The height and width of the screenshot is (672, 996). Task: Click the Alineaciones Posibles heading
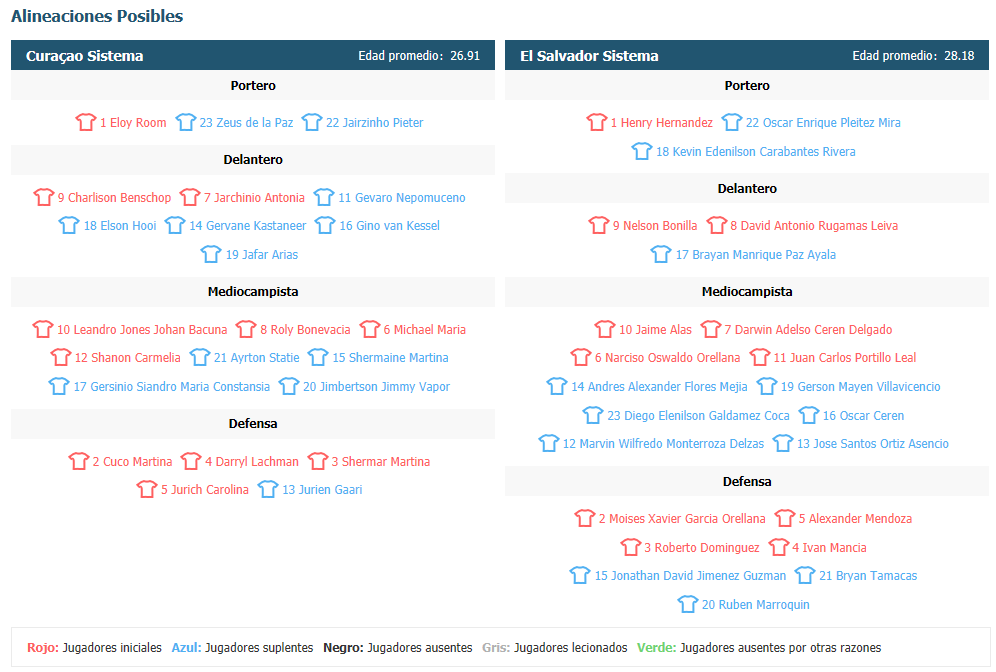point(97,17)
